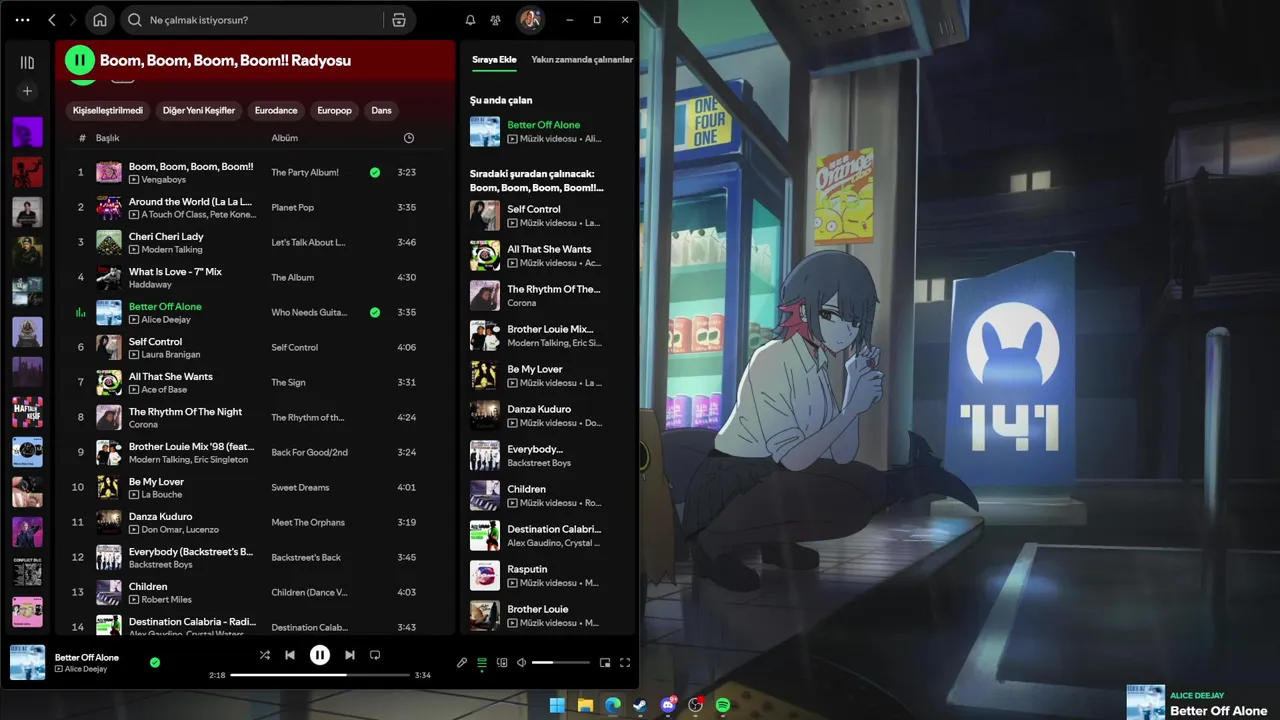The image size is (1280, 720).
Task: Sort tracks by the Başlık column
Action: 107,138
